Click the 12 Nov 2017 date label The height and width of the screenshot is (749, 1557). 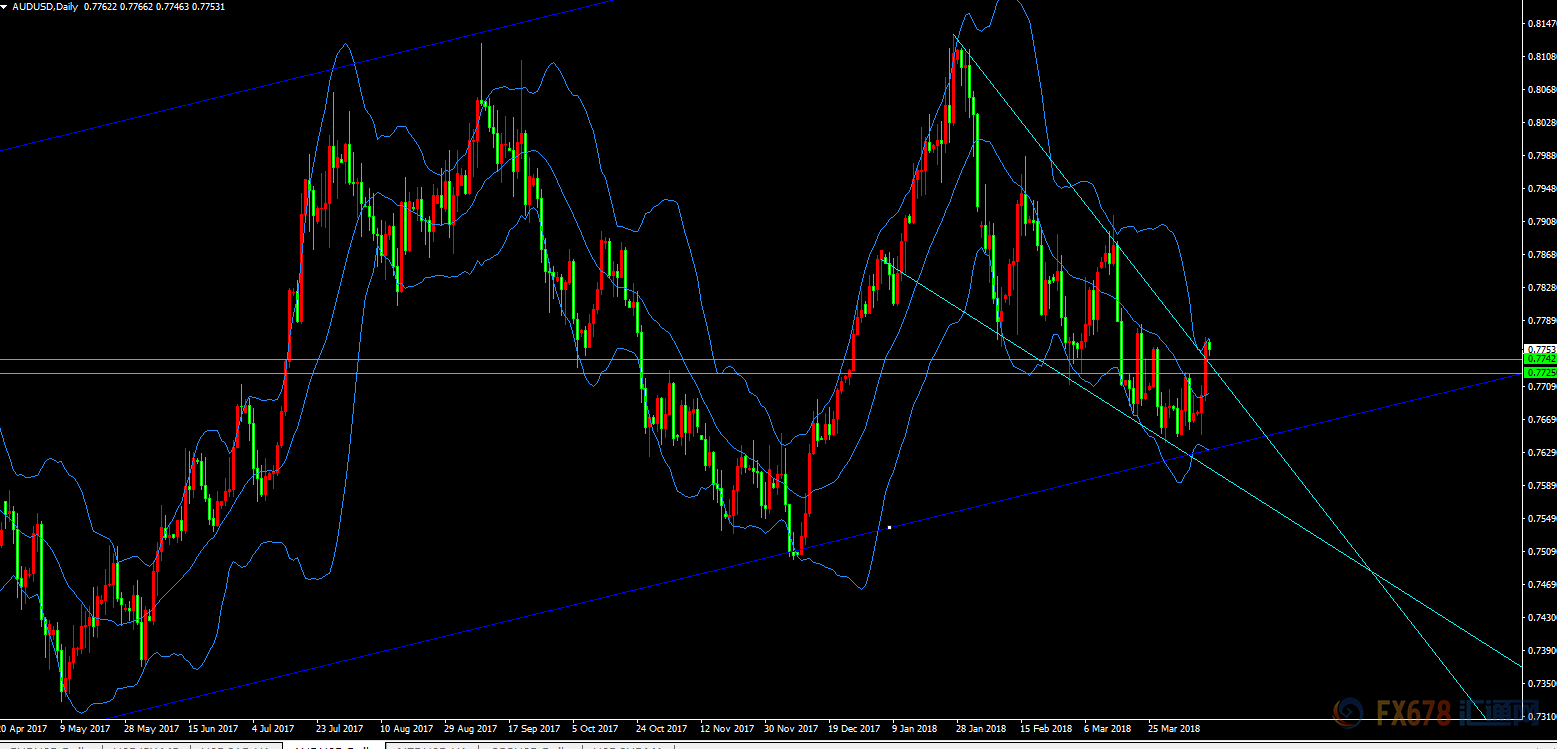(x=728, y=729)
